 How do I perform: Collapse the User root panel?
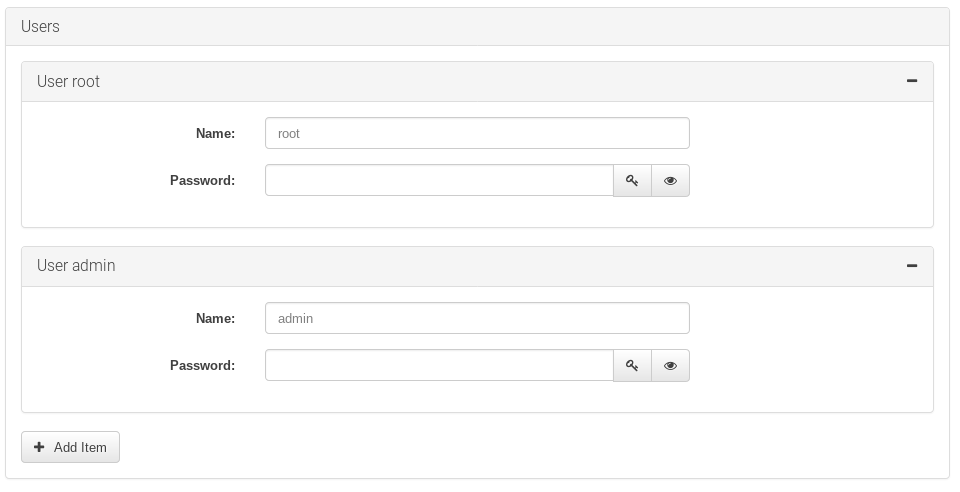point(911,81)
